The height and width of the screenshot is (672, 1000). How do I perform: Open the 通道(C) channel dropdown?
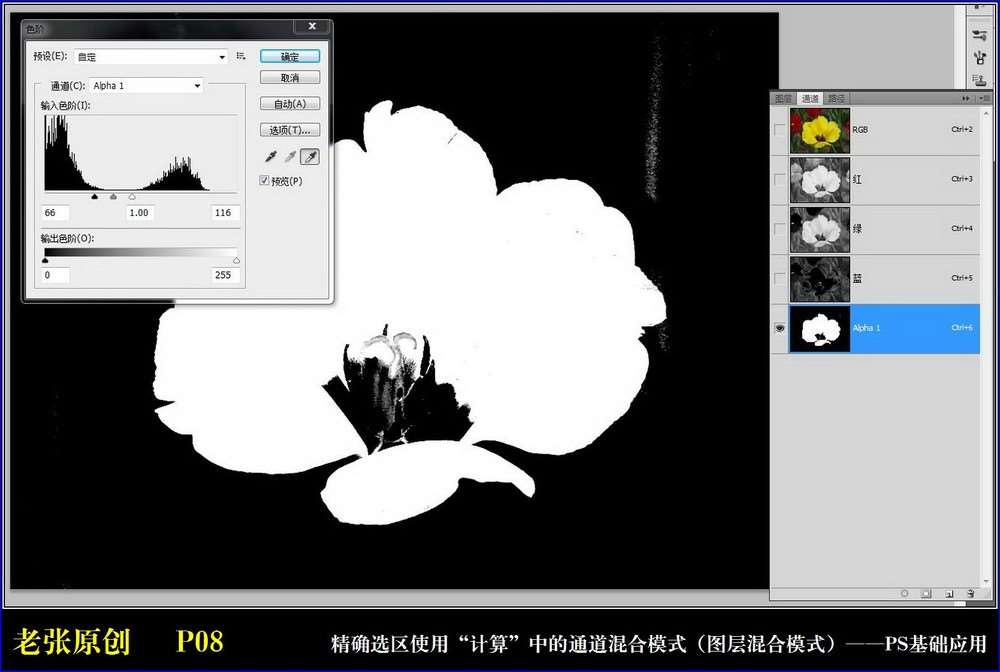pos(147,86)
